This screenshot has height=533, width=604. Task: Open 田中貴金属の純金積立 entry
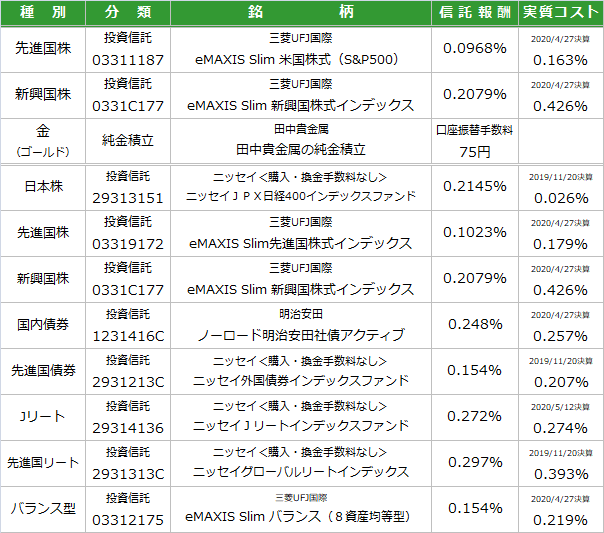(301, 150)
